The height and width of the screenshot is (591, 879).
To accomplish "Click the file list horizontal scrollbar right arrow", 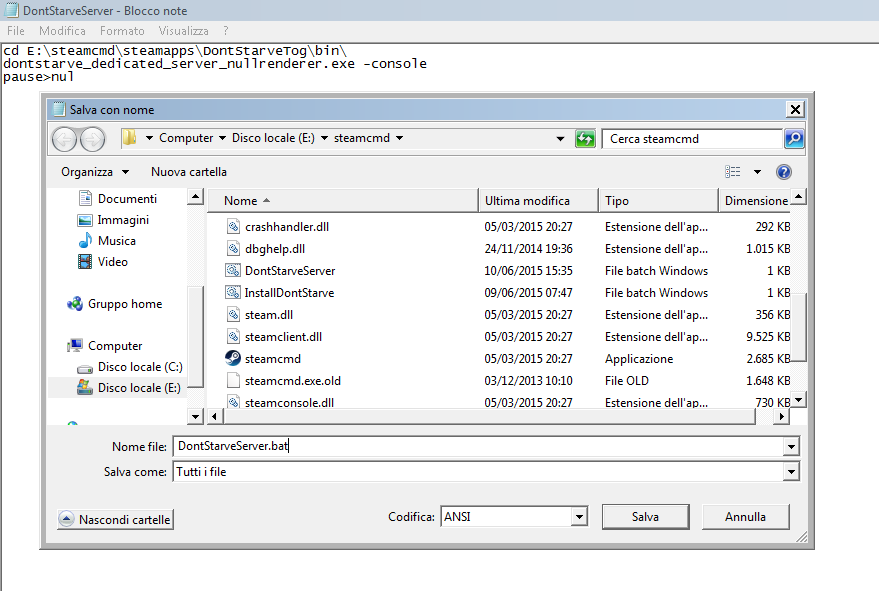I will pyautogui.click(x=782, y=416).
